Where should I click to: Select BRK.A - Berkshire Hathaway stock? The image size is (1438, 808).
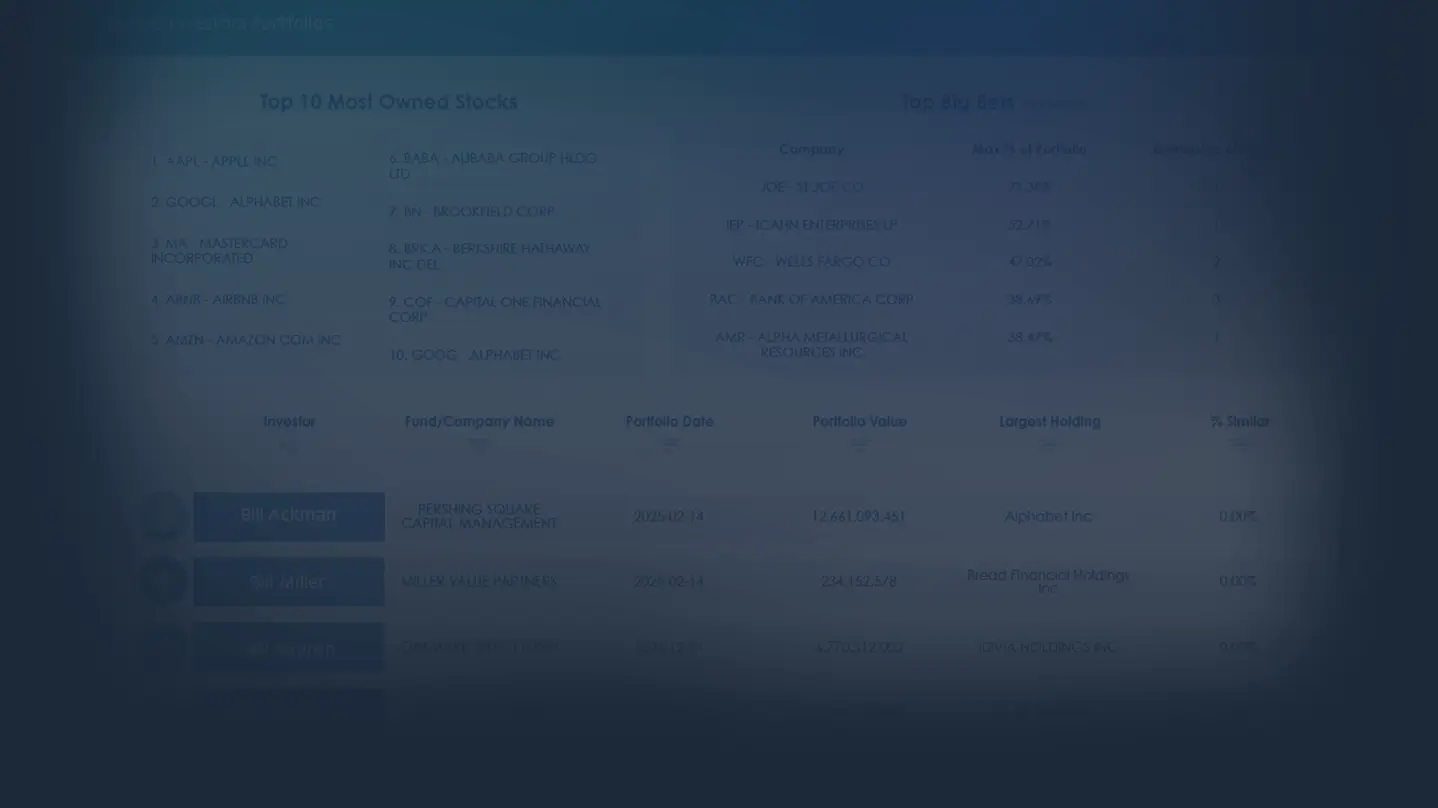coord(490,256)
